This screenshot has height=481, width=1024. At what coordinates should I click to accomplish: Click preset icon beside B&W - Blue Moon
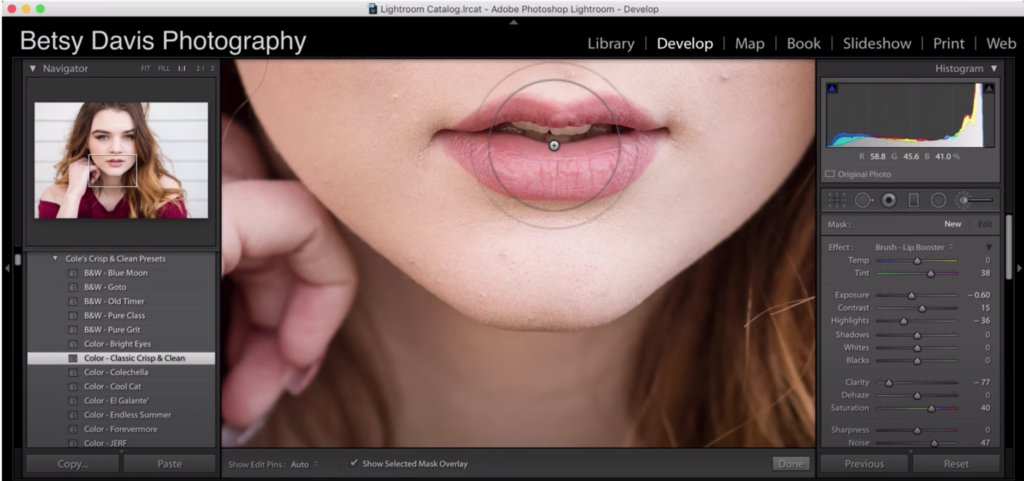(x=73, y=273)
